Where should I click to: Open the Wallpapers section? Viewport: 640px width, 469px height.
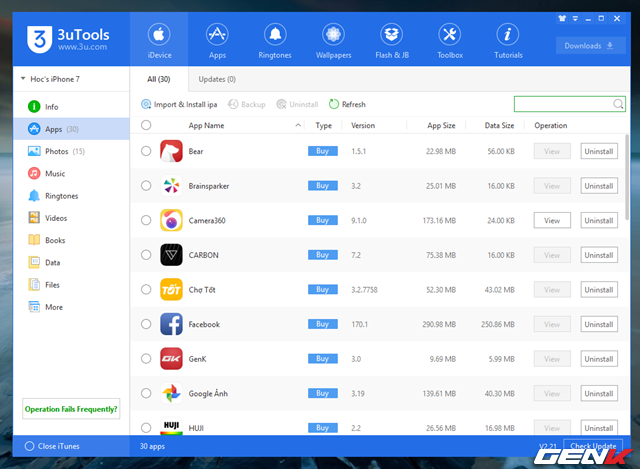(x=333, y=39)
